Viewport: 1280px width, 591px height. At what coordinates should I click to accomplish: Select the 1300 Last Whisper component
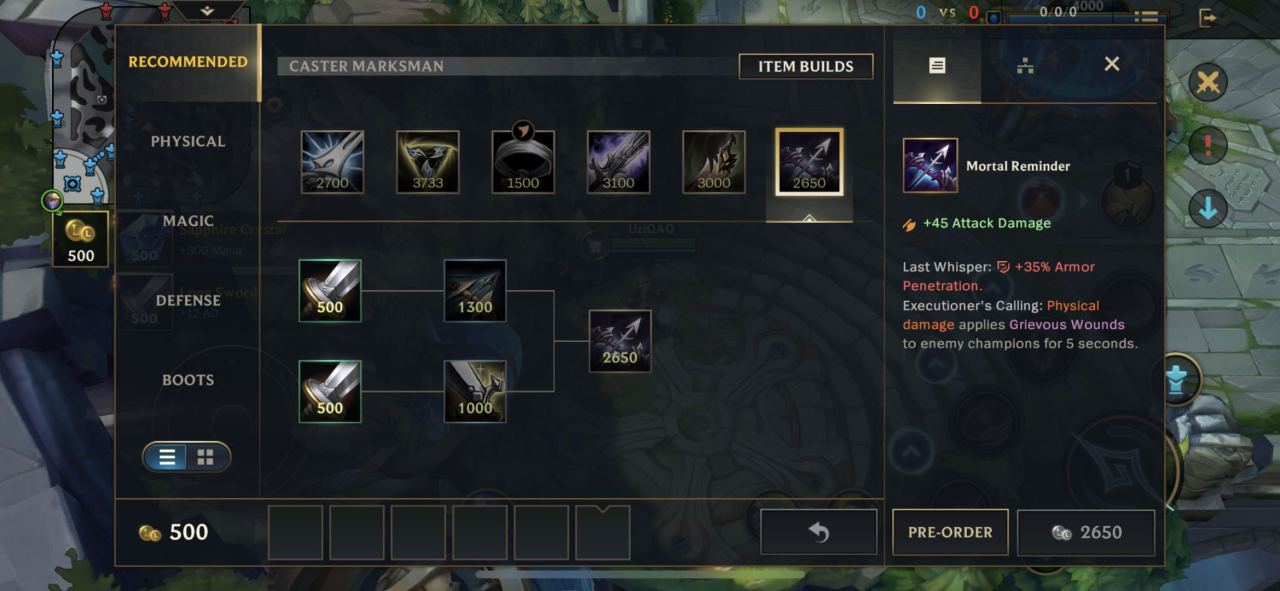[475, 291]
